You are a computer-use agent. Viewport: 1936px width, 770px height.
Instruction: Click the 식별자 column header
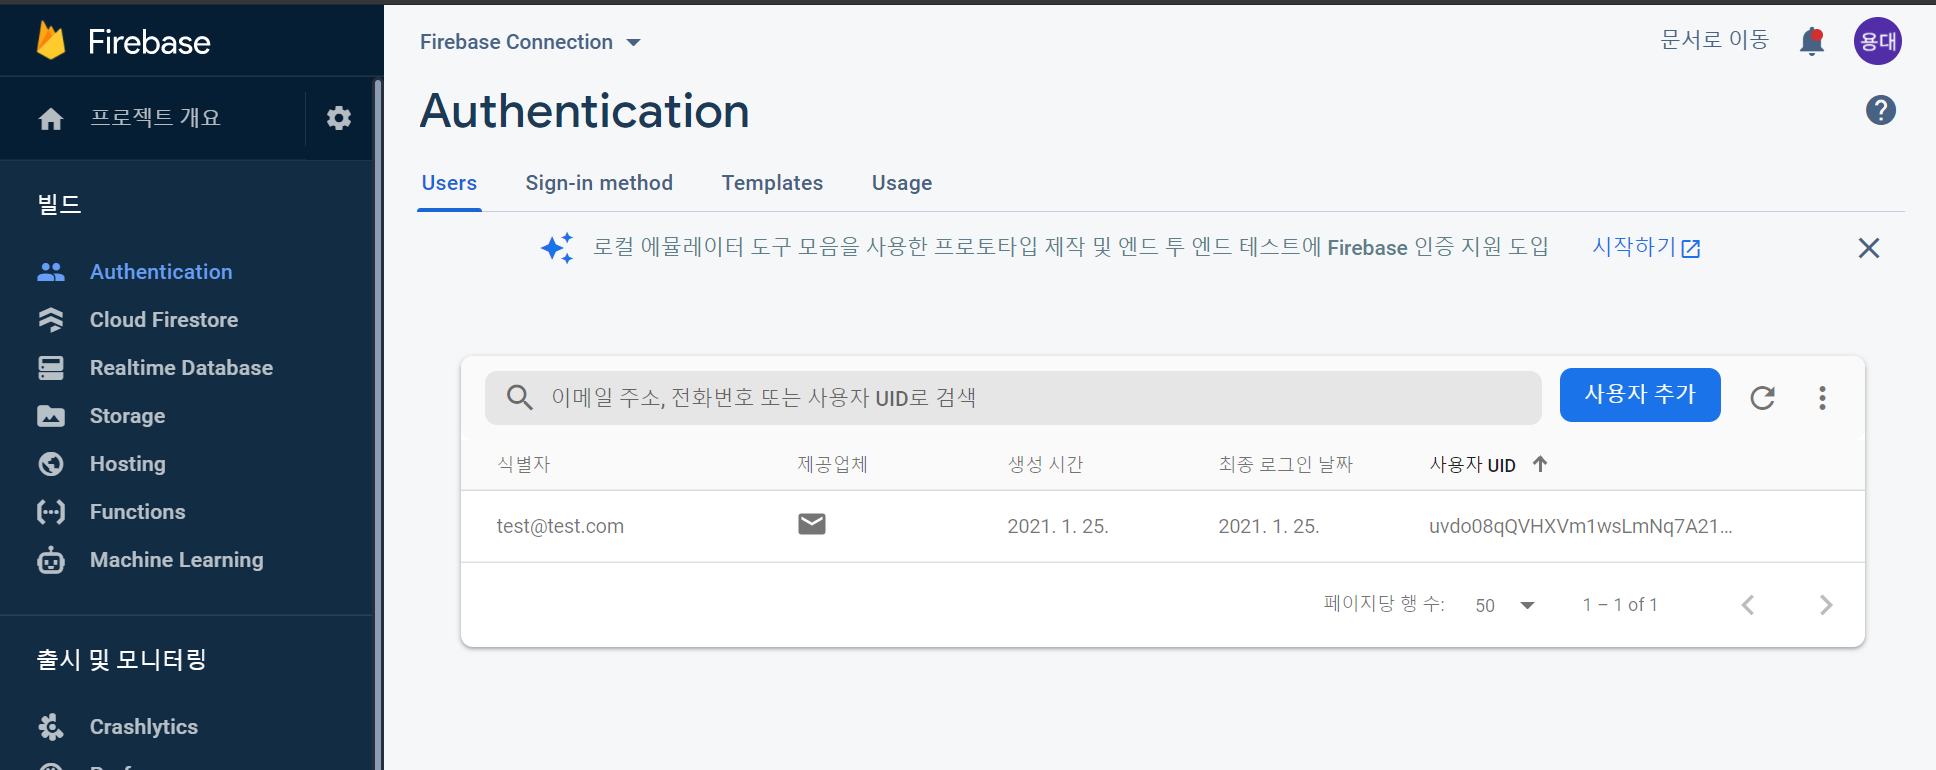pyautogui.click(x=524, y=464)
